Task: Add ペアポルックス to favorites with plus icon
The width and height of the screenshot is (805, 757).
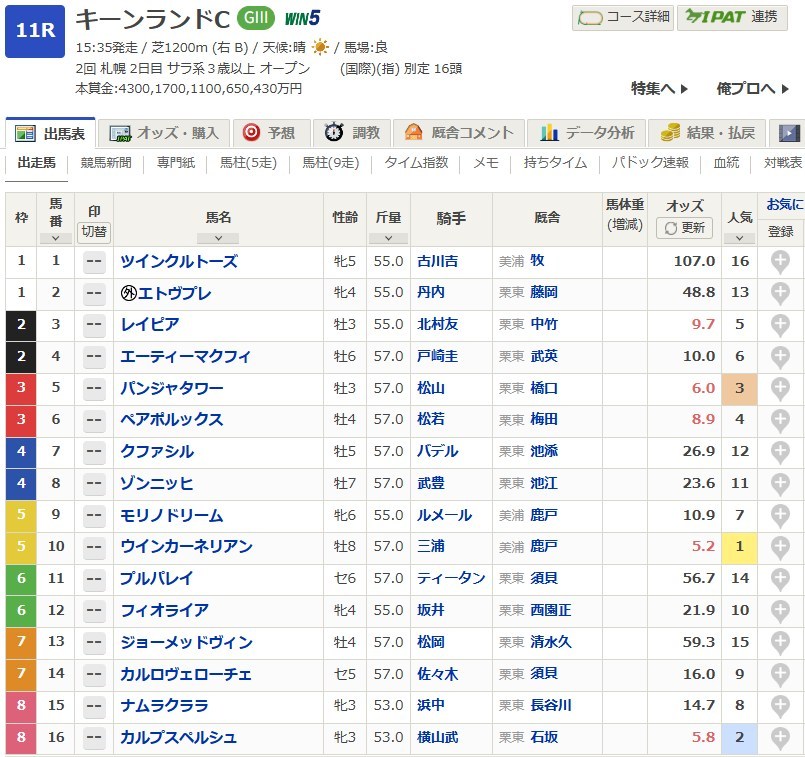Action: click(780, 420)
